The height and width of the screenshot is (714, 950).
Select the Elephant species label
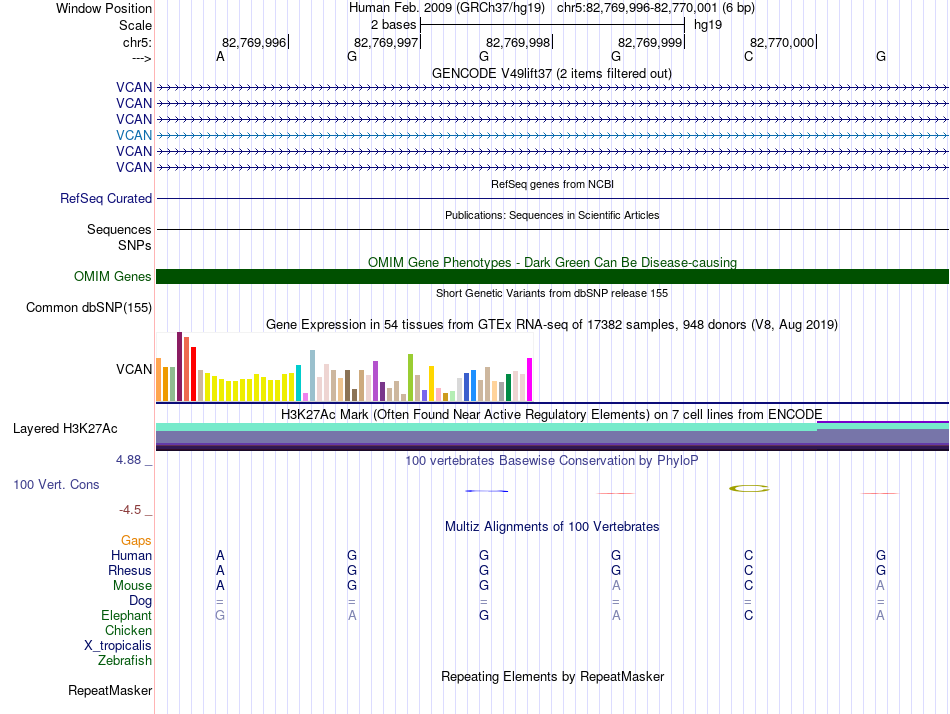point(126,616)
